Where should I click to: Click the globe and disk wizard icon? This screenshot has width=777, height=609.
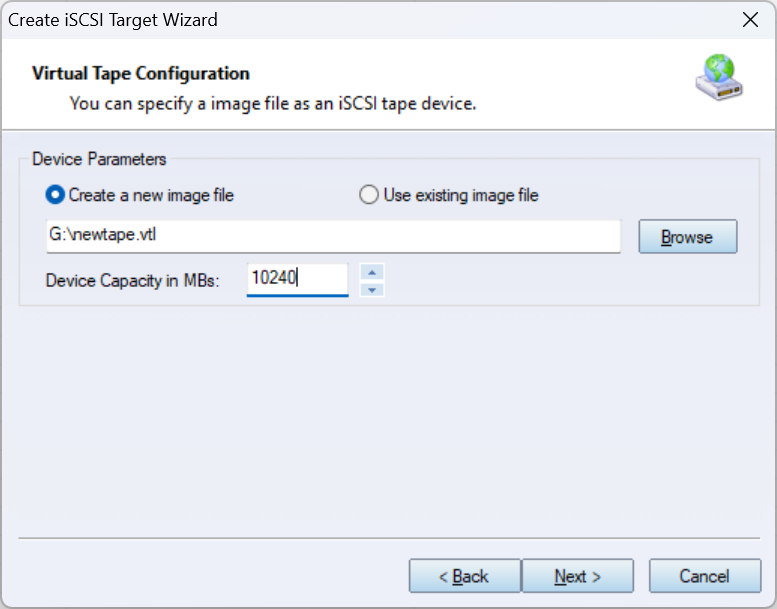click(x=719, y=81)
